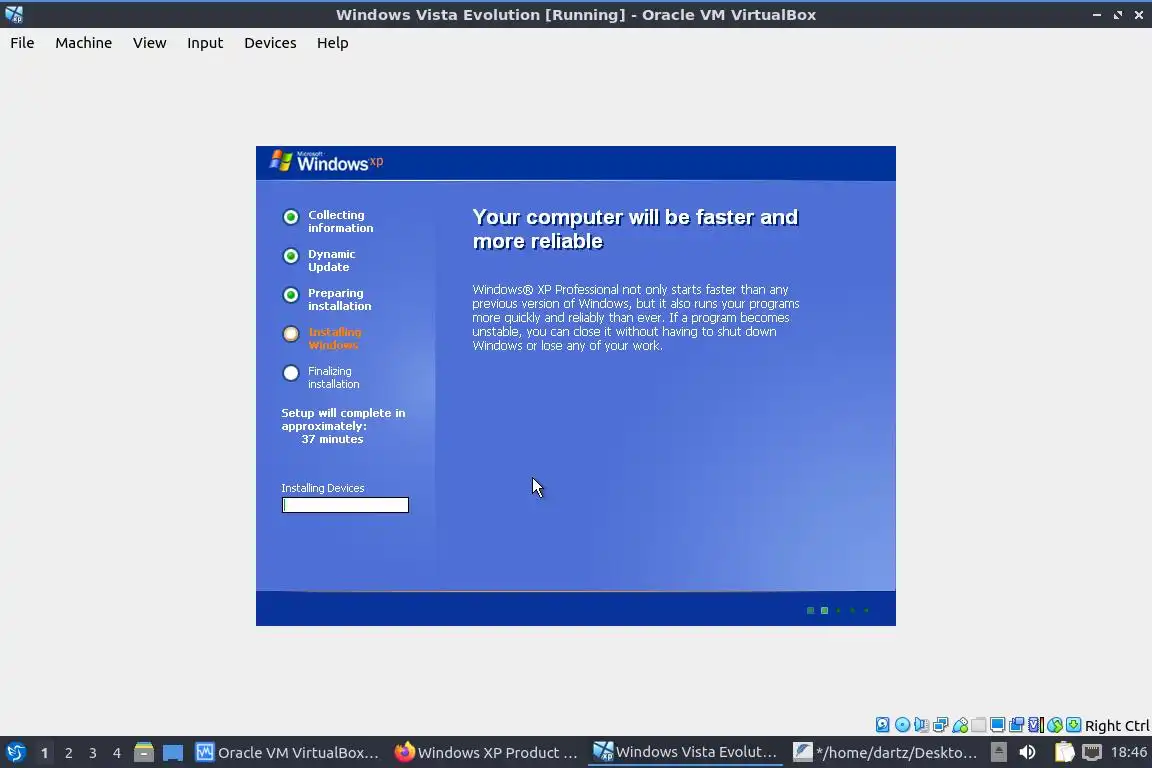Click 'Your computer will be faster' heading
This screenshot has height=768, width=1152.
point(636,229)
